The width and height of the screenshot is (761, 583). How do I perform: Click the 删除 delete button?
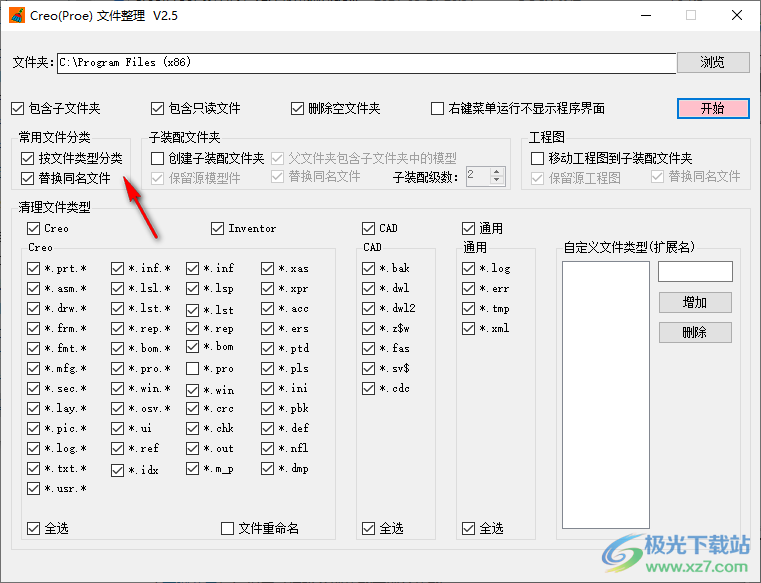click(x=695, y=333)
